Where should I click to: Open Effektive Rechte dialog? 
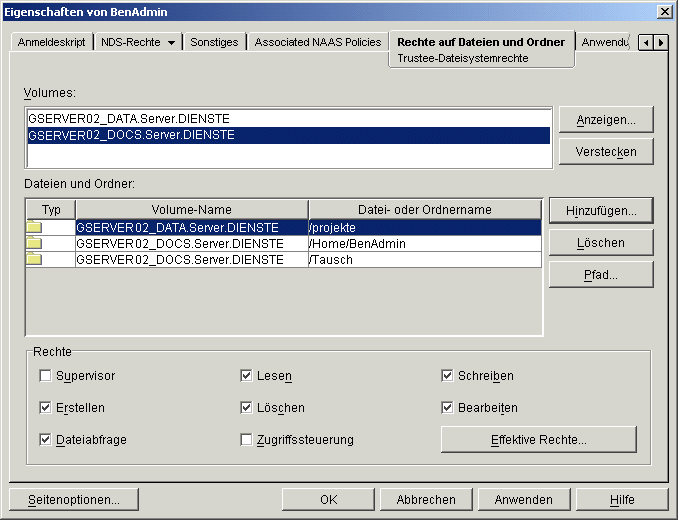(538, 440)
